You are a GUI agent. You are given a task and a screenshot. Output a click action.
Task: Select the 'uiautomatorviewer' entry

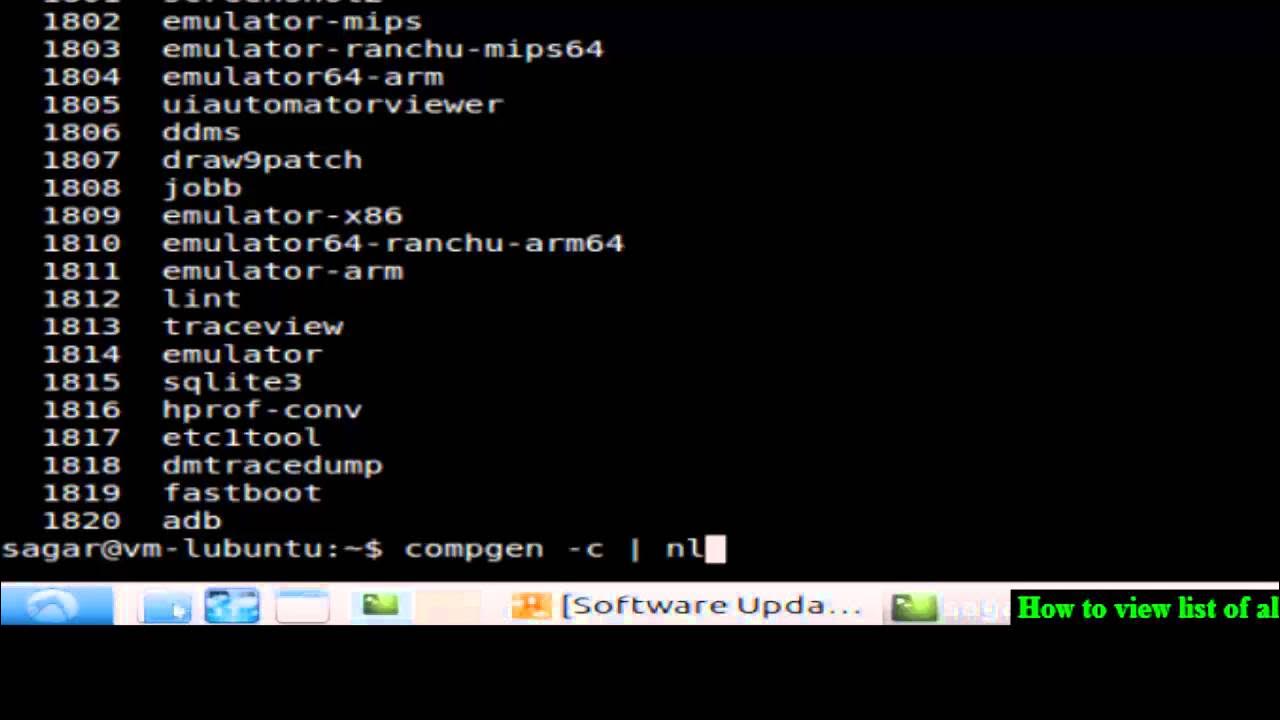273,105
